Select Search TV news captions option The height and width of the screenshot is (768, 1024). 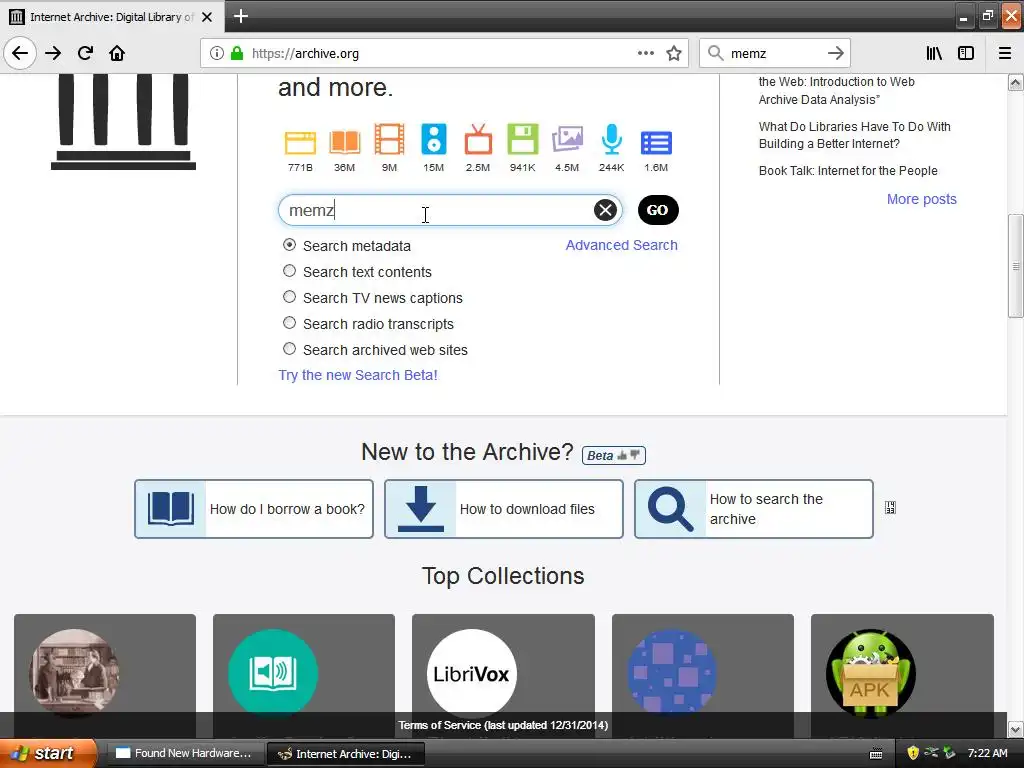click(x=289, y=297)
